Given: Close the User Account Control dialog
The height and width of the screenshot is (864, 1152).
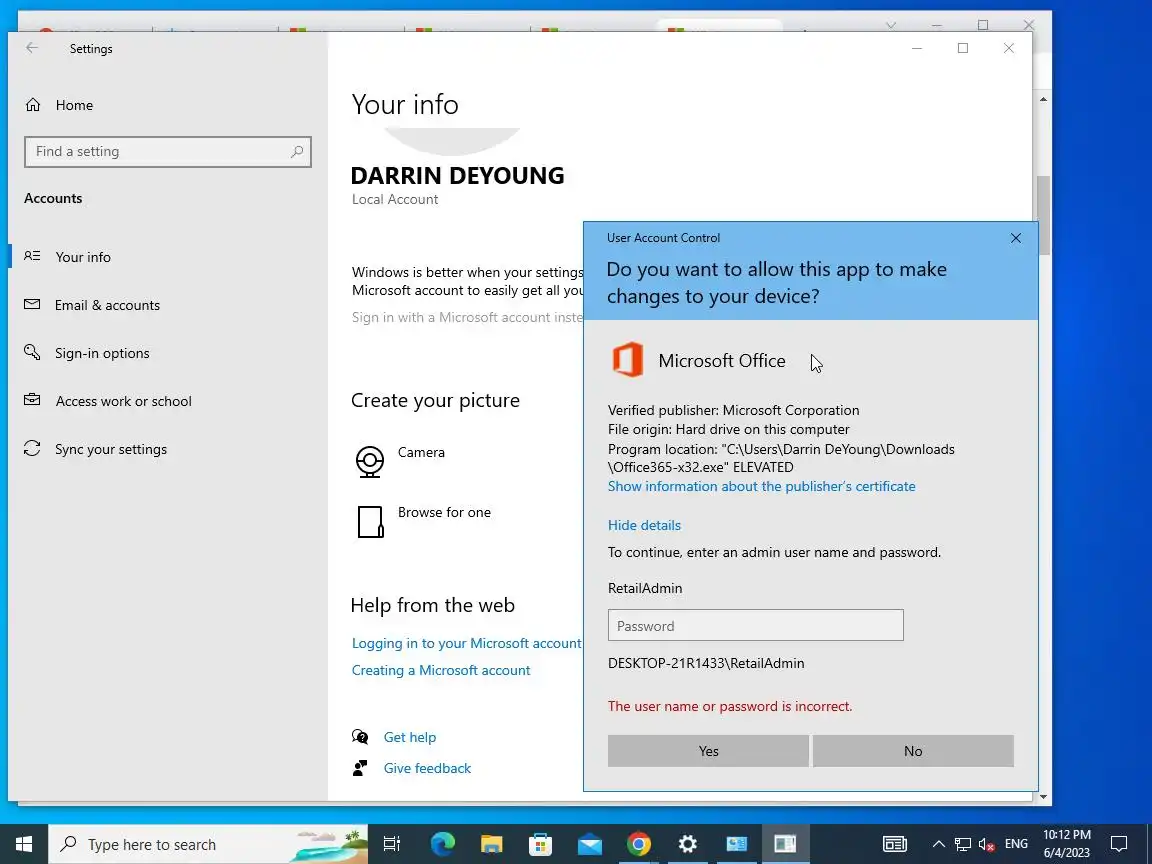Looking at the screenshot, I should click(1015, 238).
